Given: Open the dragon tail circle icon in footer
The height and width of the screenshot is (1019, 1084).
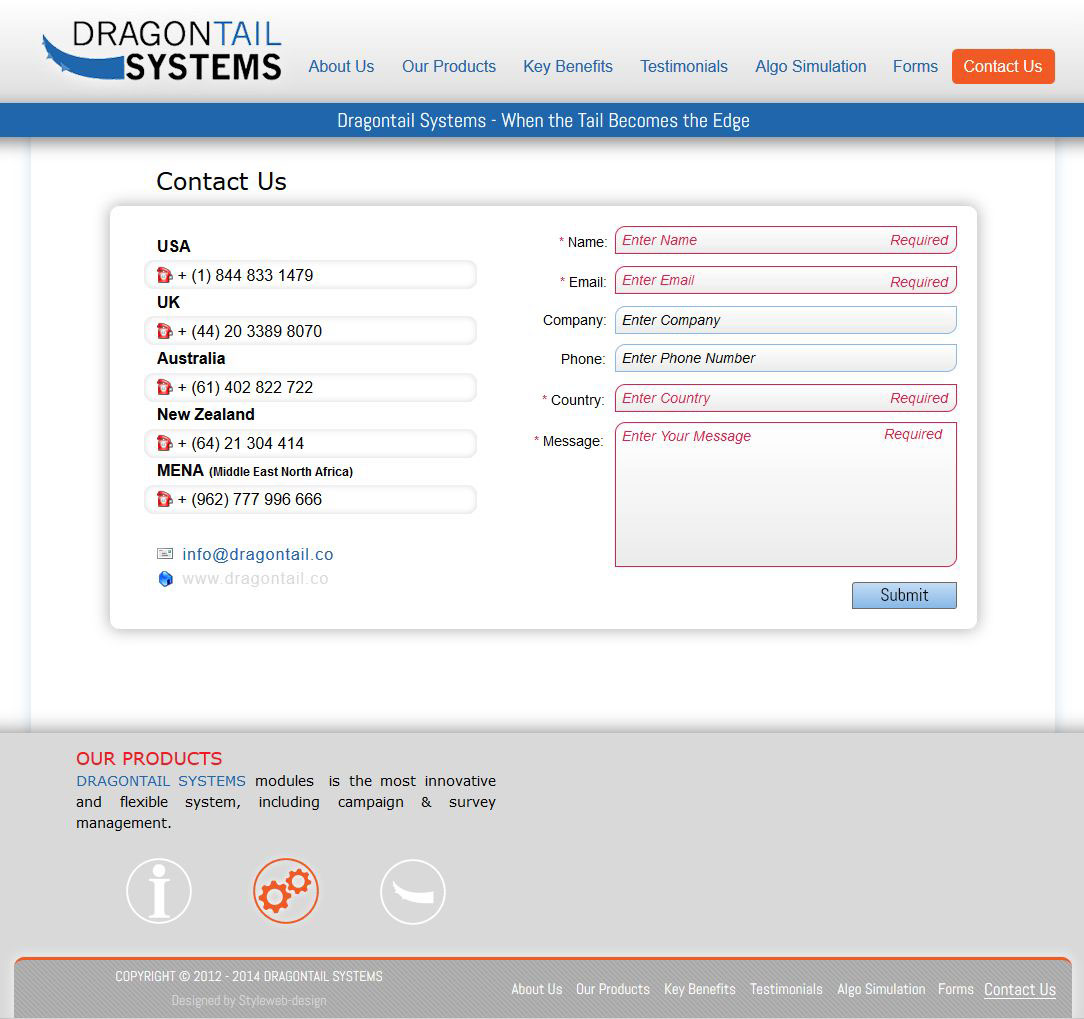Looking at the screenshot, I should pos(413,891).
